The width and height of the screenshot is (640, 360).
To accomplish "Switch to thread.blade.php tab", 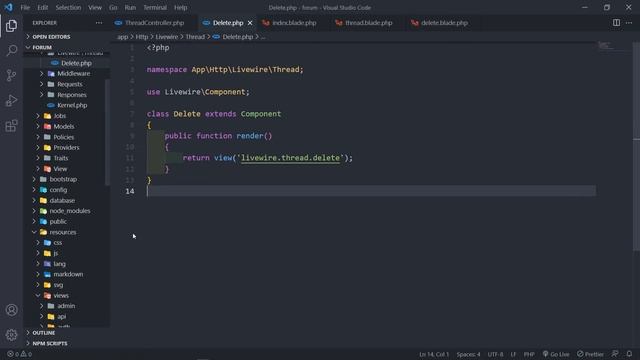I will click(x=369, y=23).
